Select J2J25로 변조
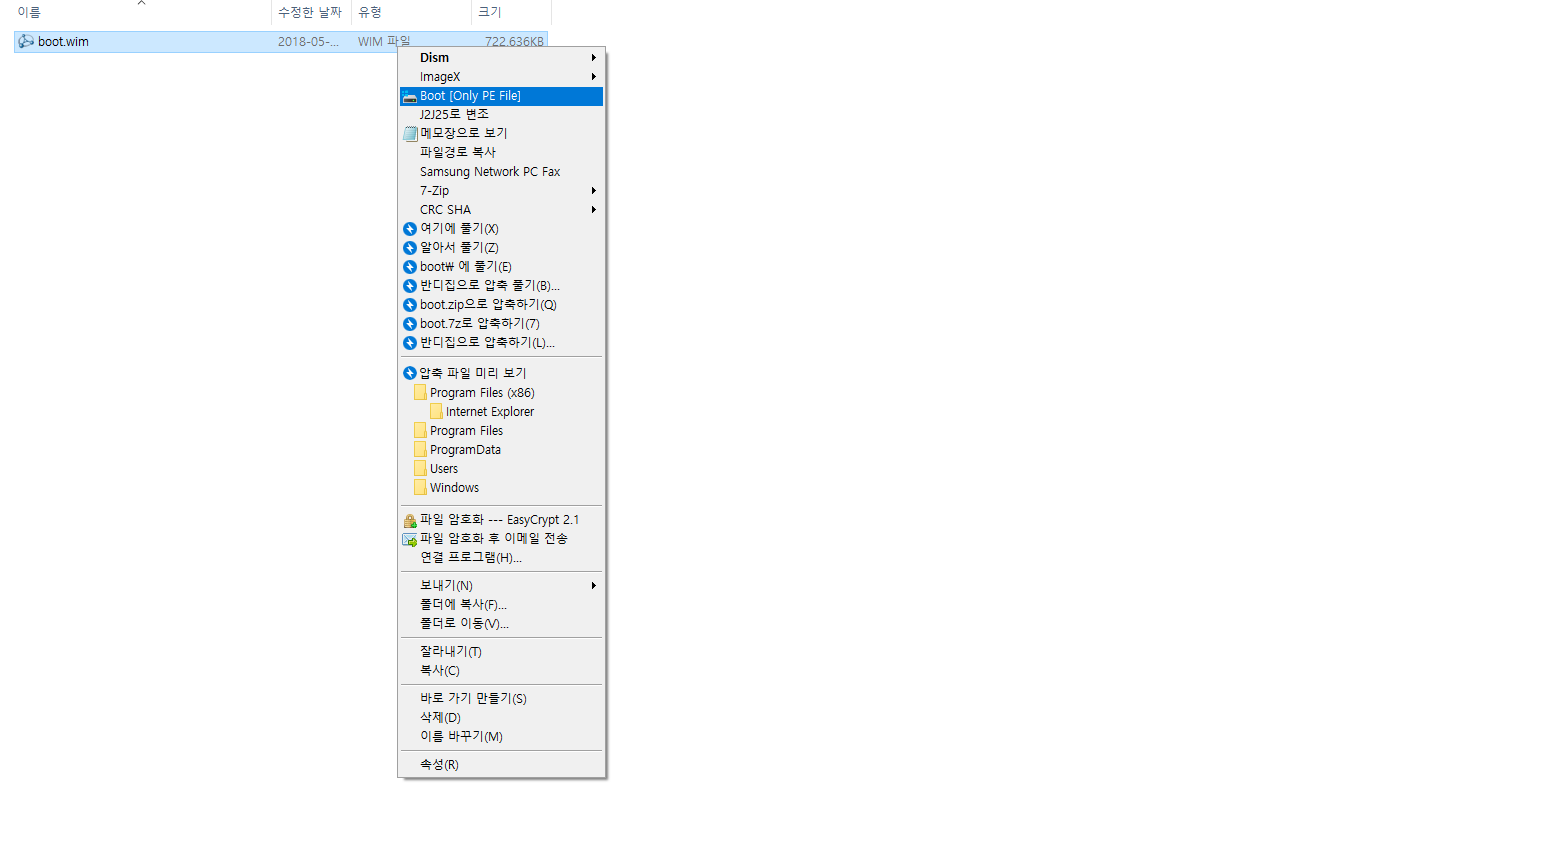Viewport: 1547px width, 850px height. click(x=501, y=115)
